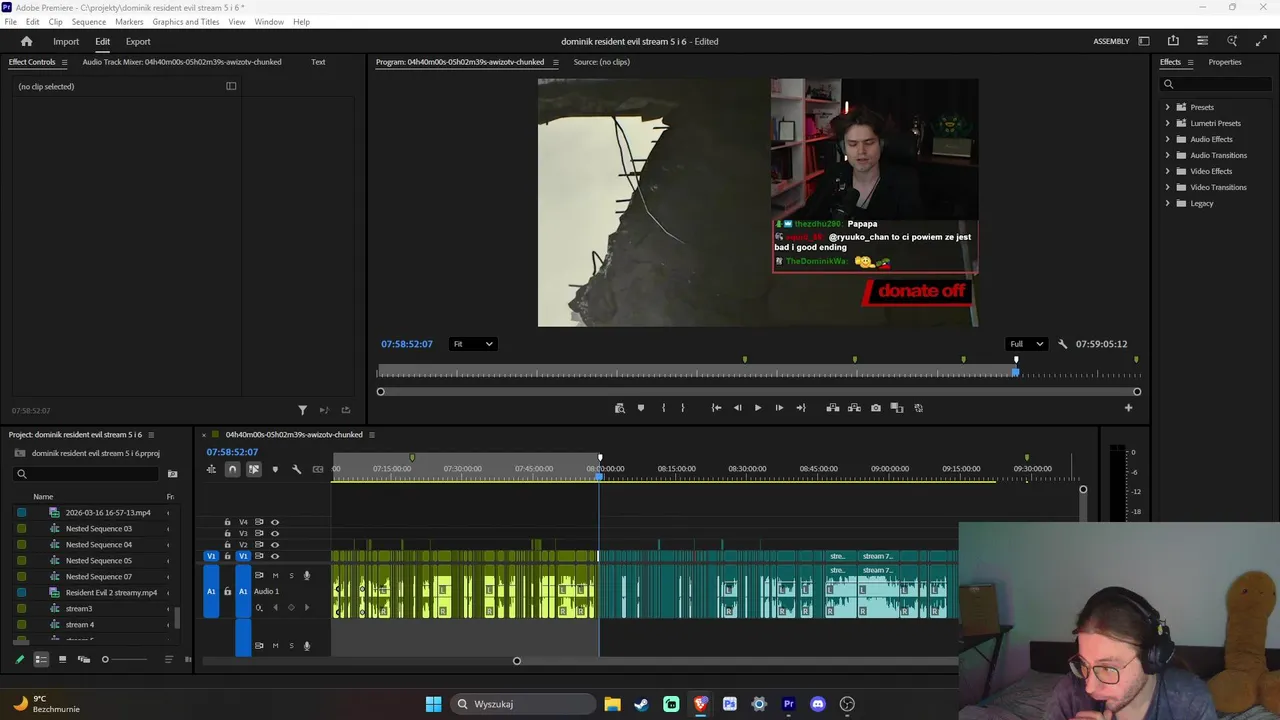Solo the Audio 1 track
The image size is (1280, 720).
tap(291, 575)
